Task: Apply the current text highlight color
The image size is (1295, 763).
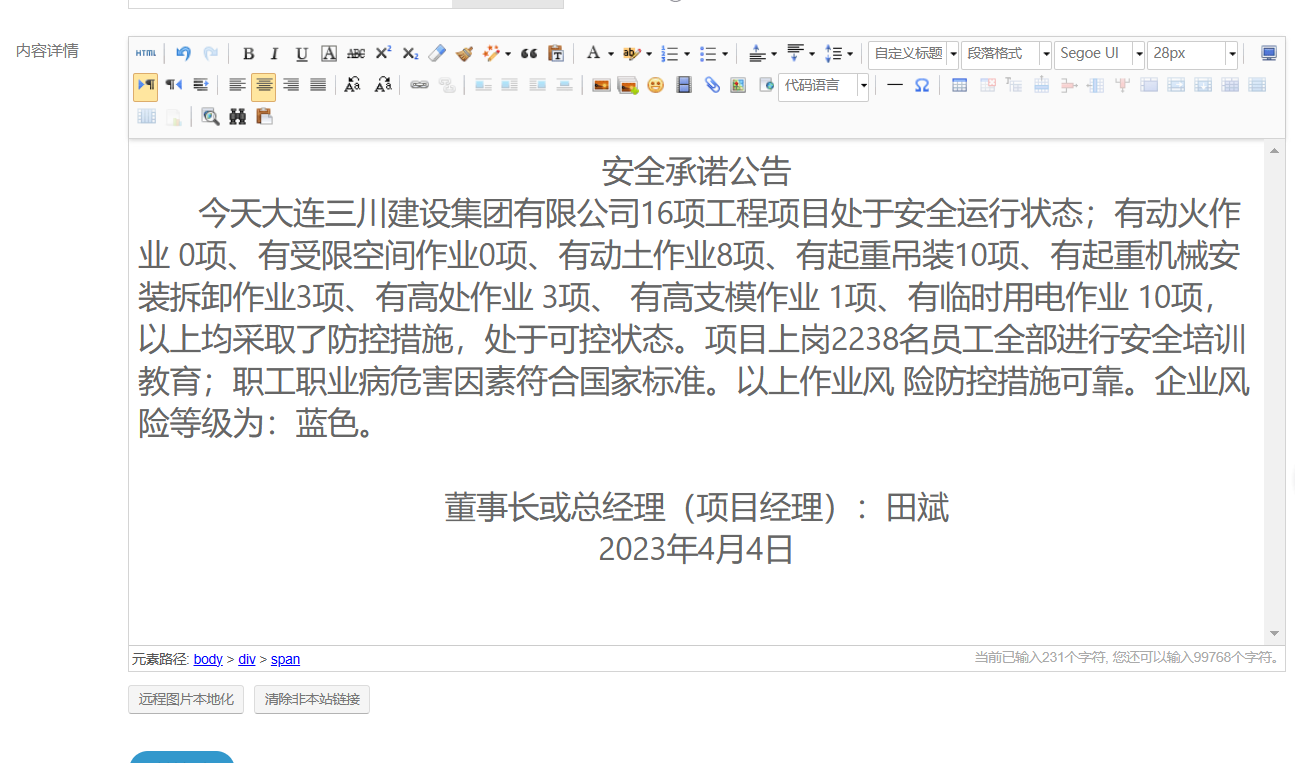Action: tap(631, 53)
